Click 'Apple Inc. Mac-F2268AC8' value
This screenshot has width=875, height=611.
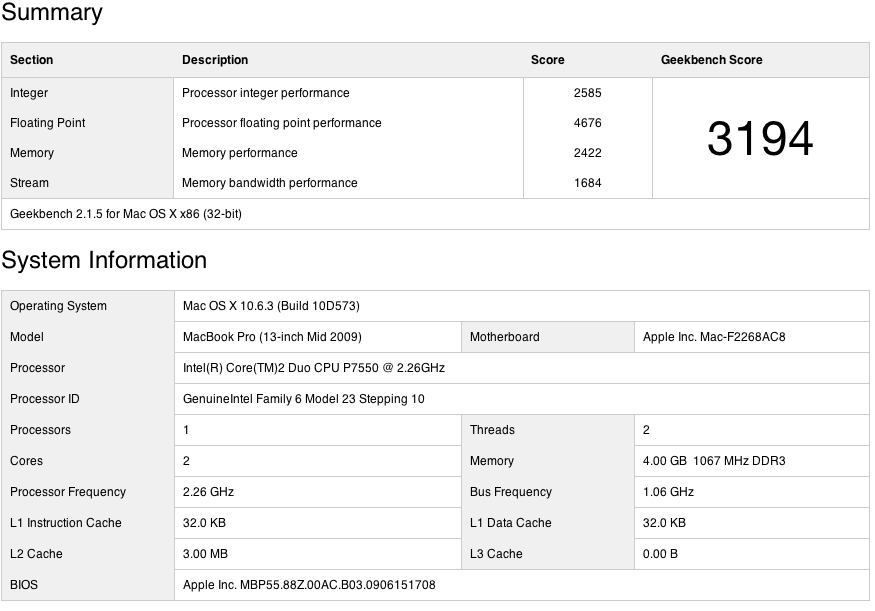pos(714,337)
